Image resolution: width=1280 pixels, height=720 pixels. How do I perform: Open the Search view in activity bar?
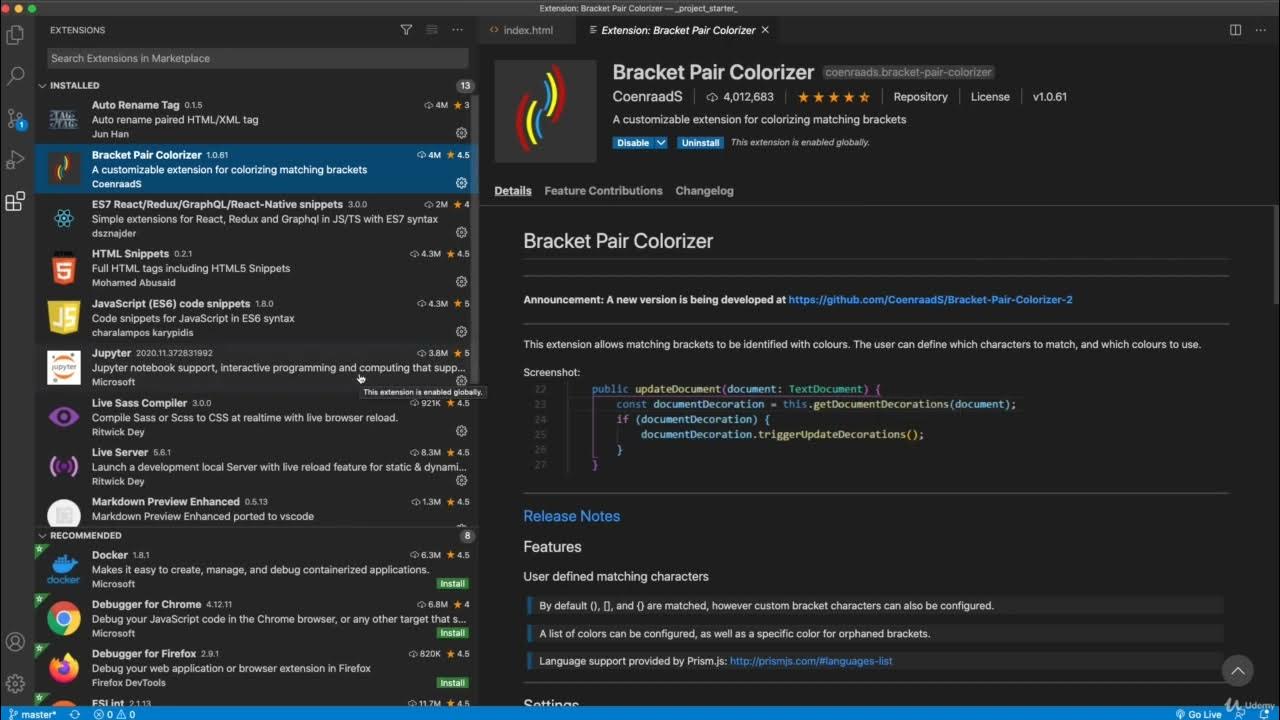point(15,75)
